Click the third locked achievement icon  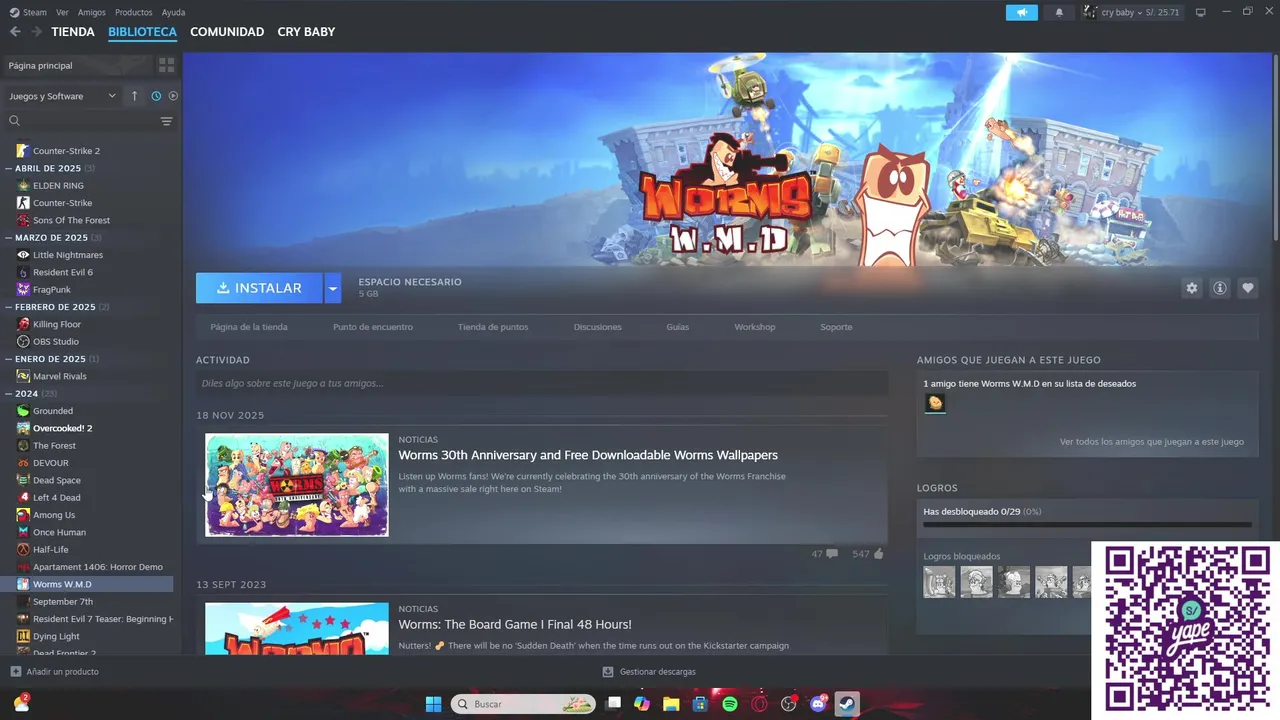[1014, 582]
